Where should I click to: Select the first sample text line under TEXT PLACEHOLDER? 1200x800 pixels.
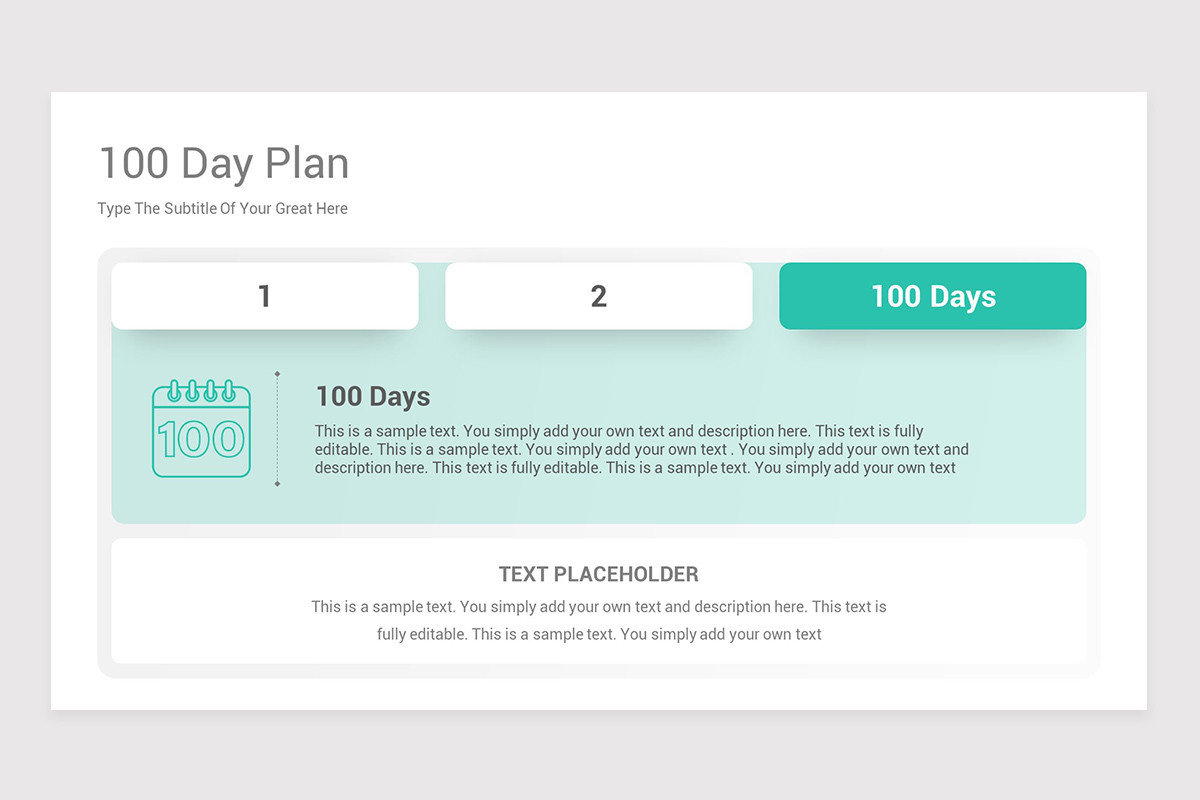click(x=598, y=606)
